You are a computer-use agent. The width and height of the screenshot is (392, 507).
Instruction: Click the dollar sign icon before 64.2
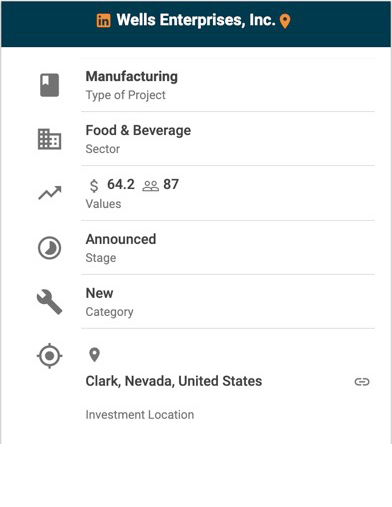point(94,186)
